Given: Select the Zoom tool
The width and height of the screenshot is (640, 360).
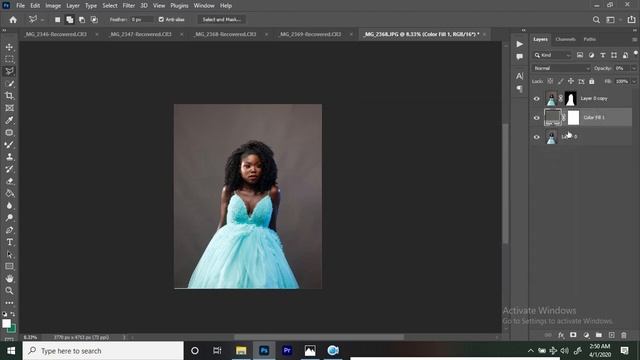Looking at the screenshot, I should (x=9, y=291).
